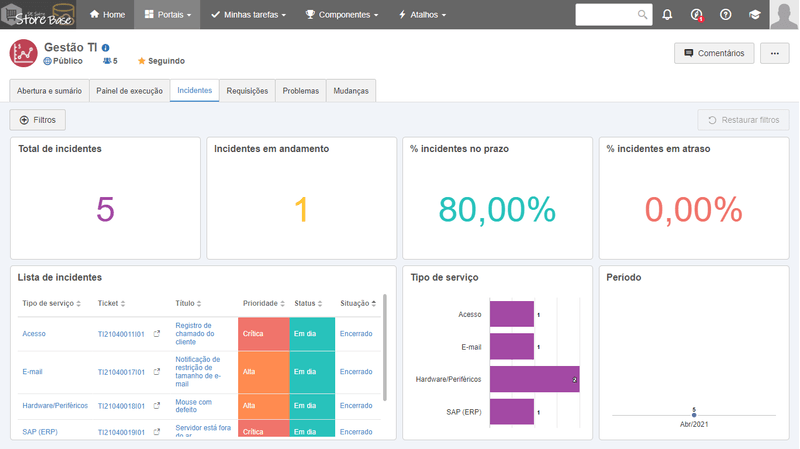The height and width of the screenshot is (449, 800).
Task: Open the Componentes dropdown menu
Action: (342, 15)
